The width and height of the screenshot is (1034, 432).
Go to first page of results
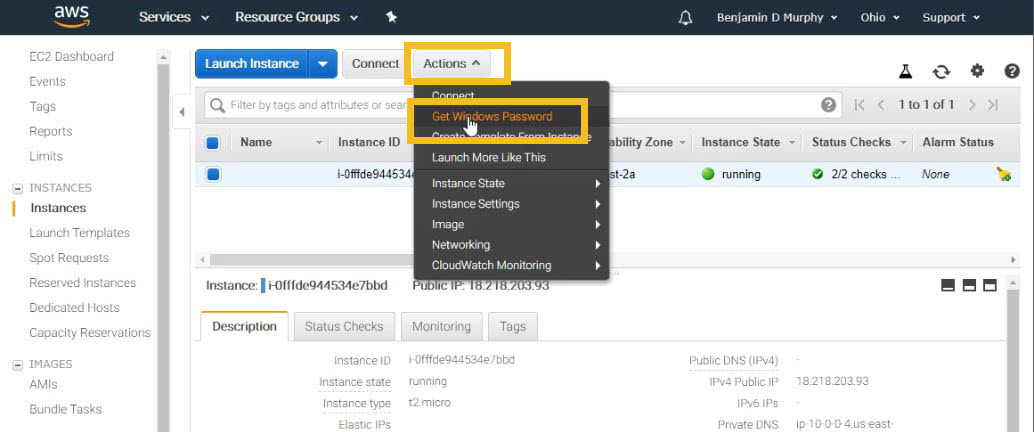(x=859, y=105)
